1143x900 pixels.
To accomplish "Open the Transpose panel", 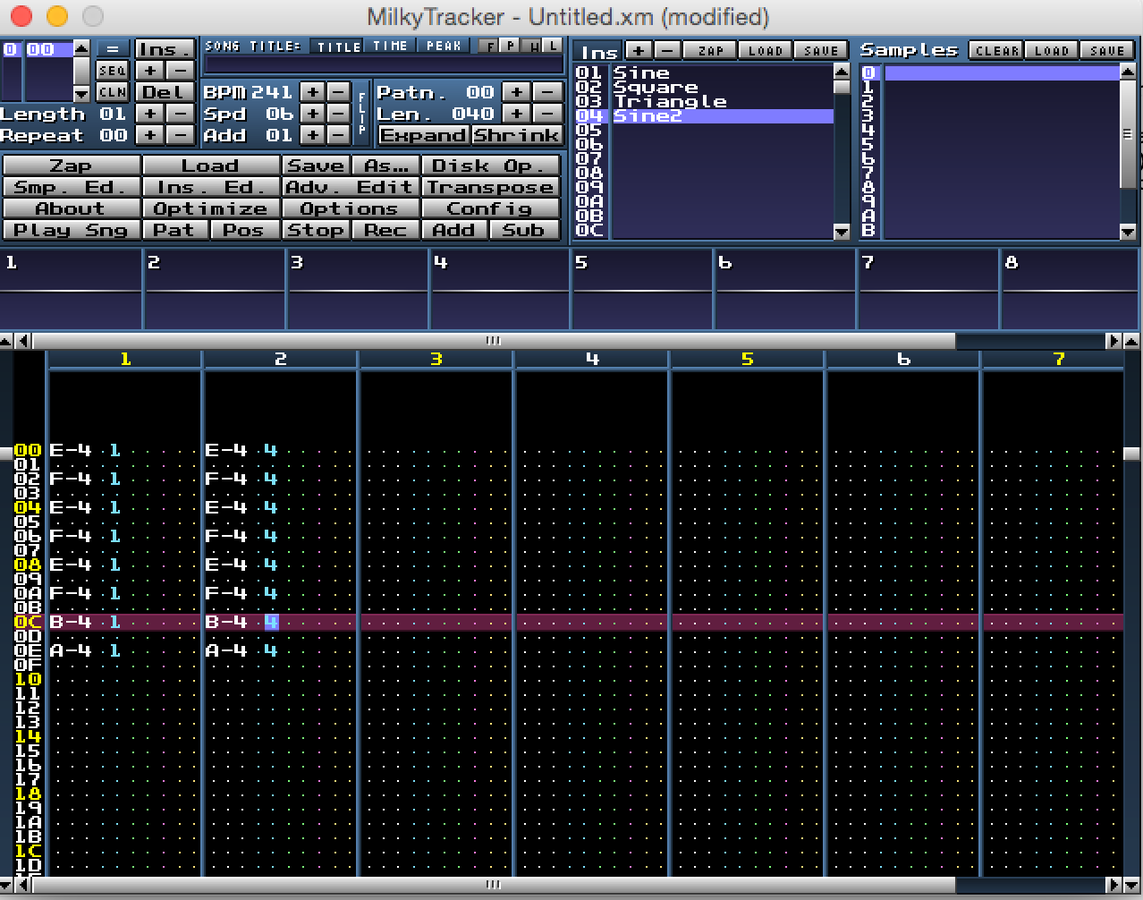I will coord(491,187).
